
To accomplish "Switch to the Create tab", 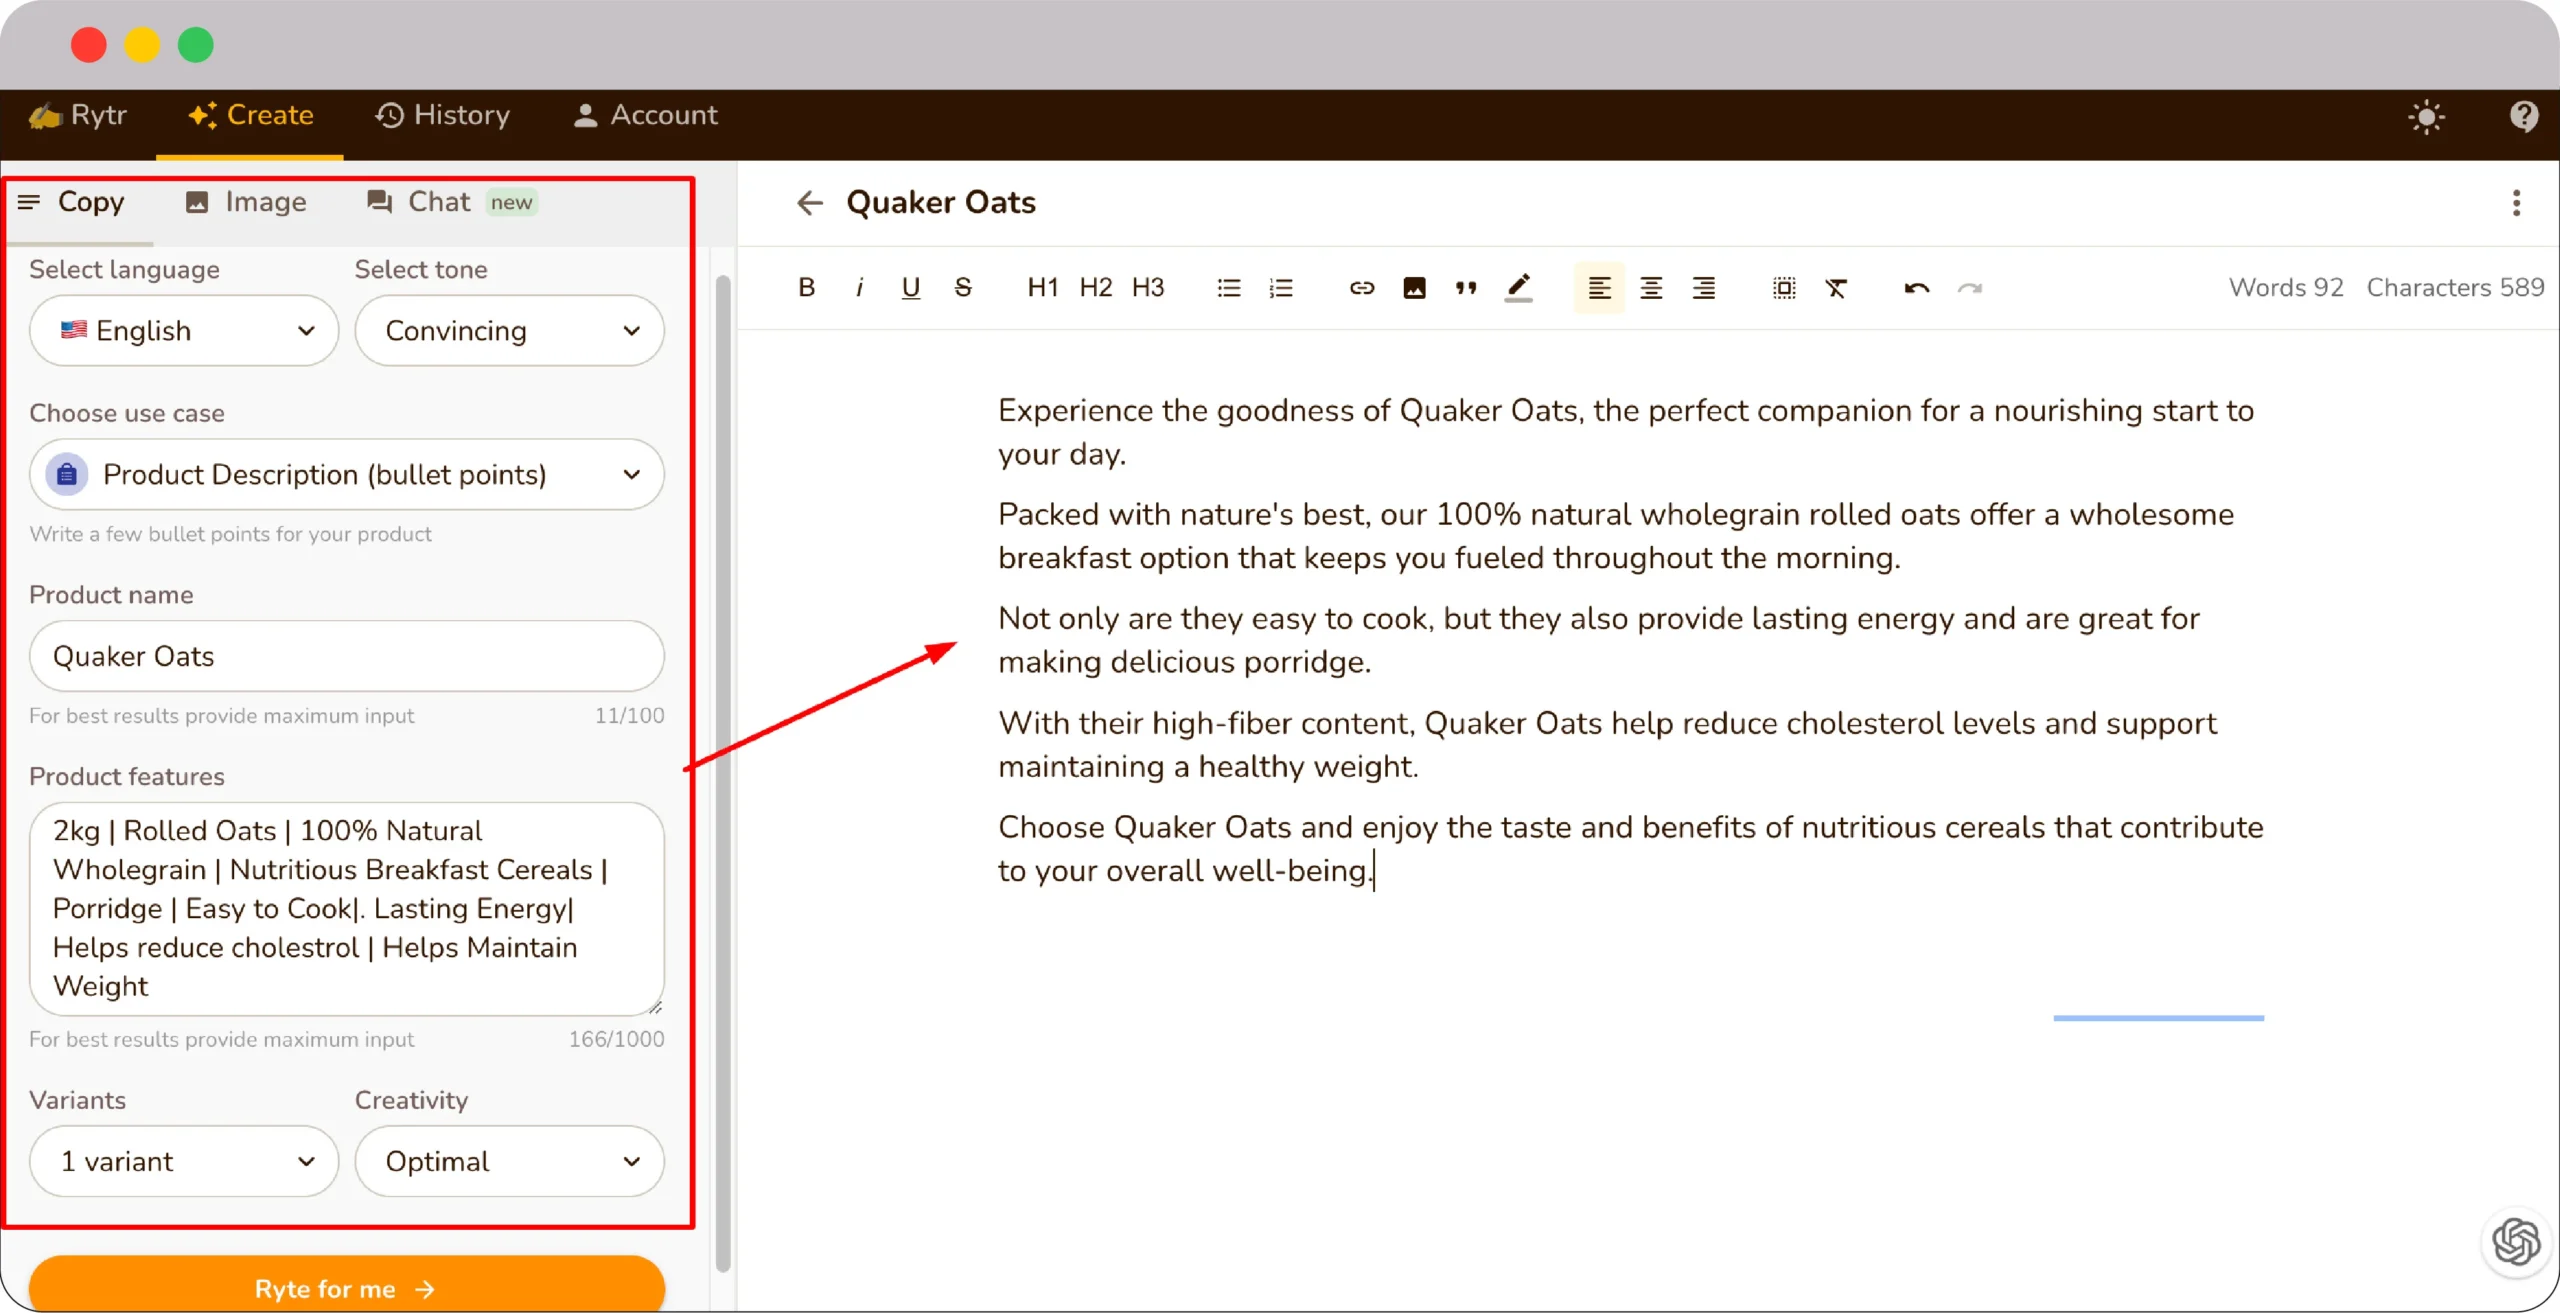I will pos(250,116).
